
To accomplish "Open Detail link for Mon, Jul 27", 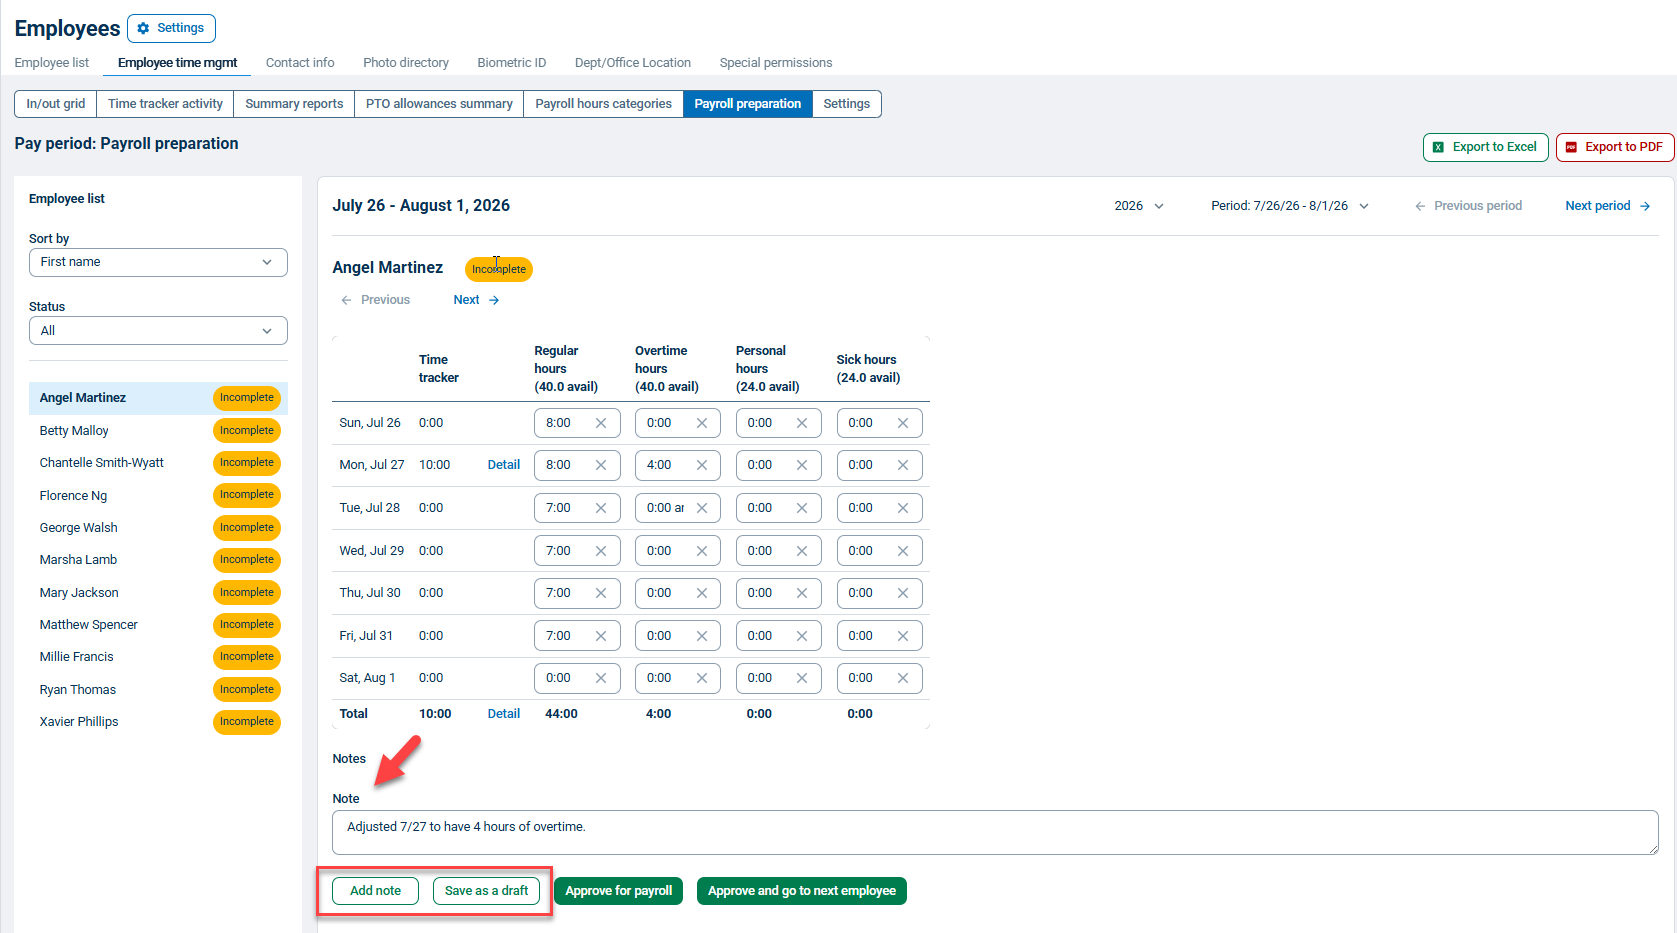I will point(504,465).
